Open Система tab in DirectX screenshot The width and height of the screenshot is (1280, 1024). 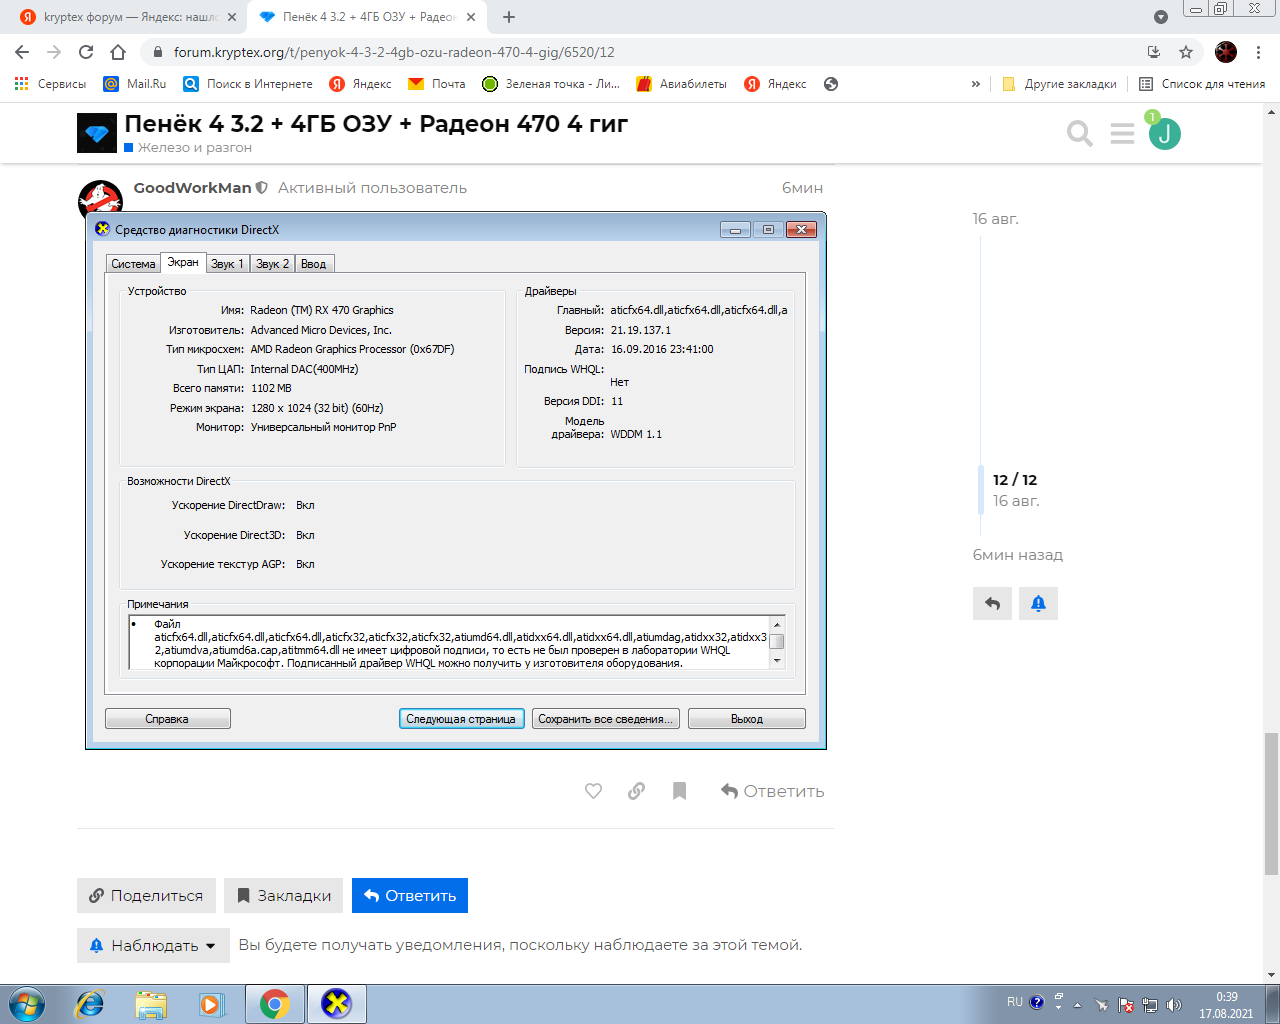[133, 264]
